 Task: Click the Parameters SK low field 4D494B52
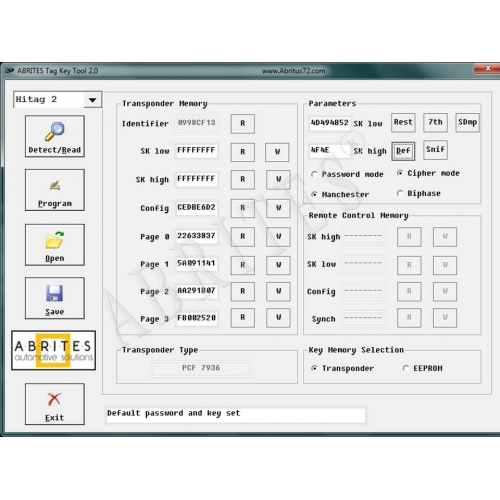click(x=330, y=123)
